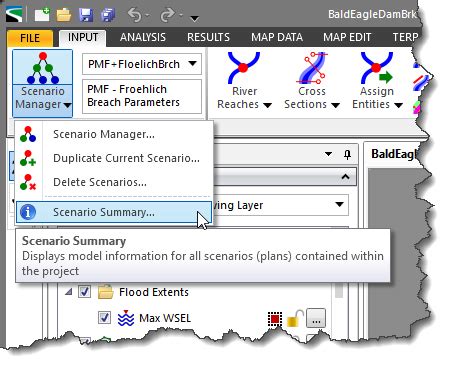This screenshot has width=456, height=370.
Task: Create a new project with New icon
Action: point(42,15)
